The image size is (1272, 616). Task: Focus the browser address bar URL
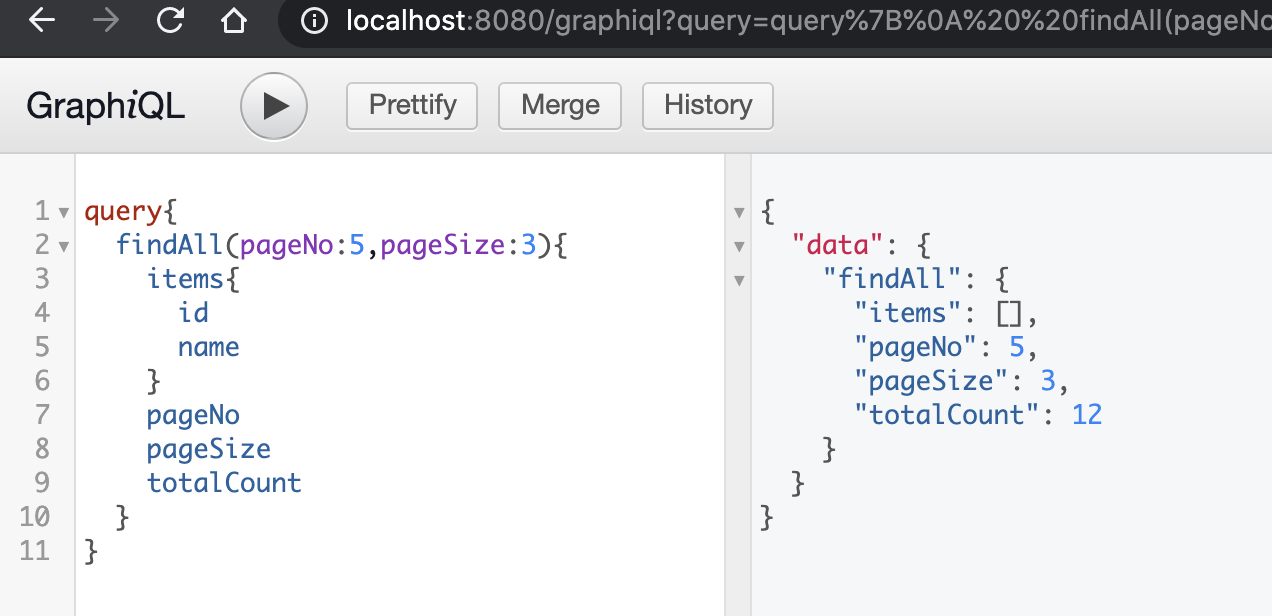pos(800,20)
